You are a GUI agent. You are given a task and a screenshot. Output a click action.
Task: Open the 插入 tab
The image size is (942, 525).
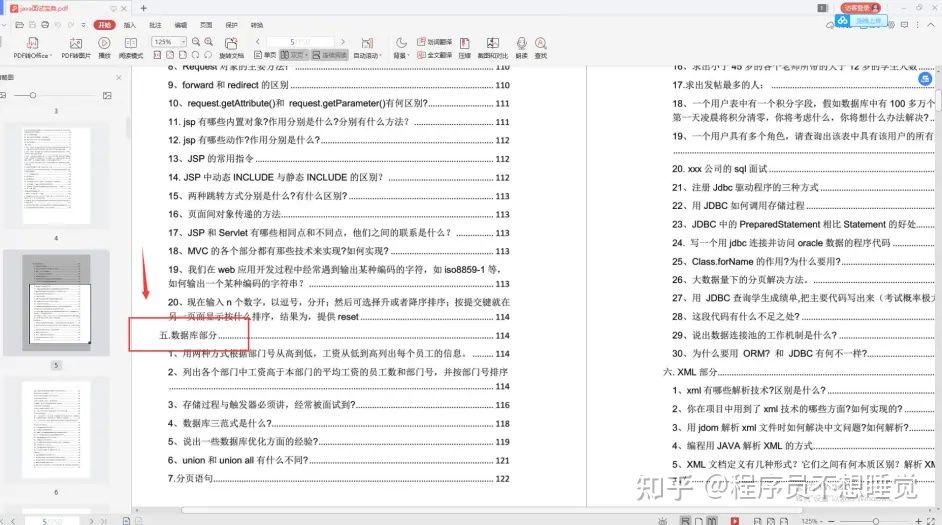pyautogui.click(x=130, y=25)
